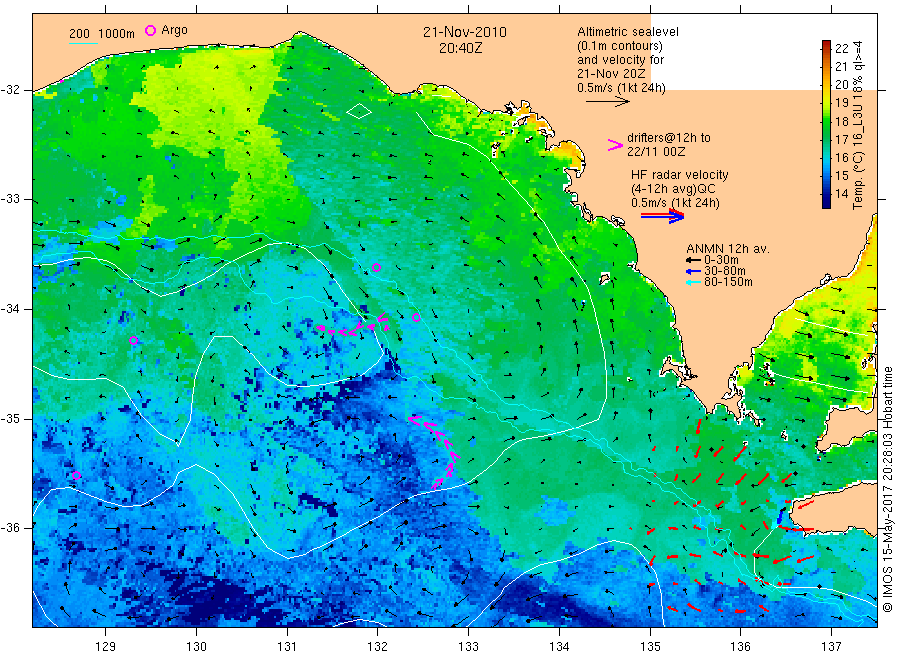Viewport: 900px width, 660px height.
Task: Click the '(4-12h avg)QC' radar legend text
Action: click(x=673, y=189)
